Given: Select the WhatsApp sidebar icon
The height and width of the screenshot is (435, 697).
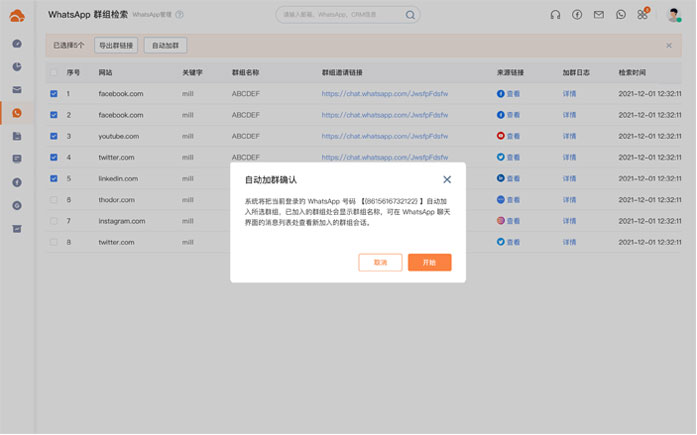Looking at the screenshot, I should (17, 113).
